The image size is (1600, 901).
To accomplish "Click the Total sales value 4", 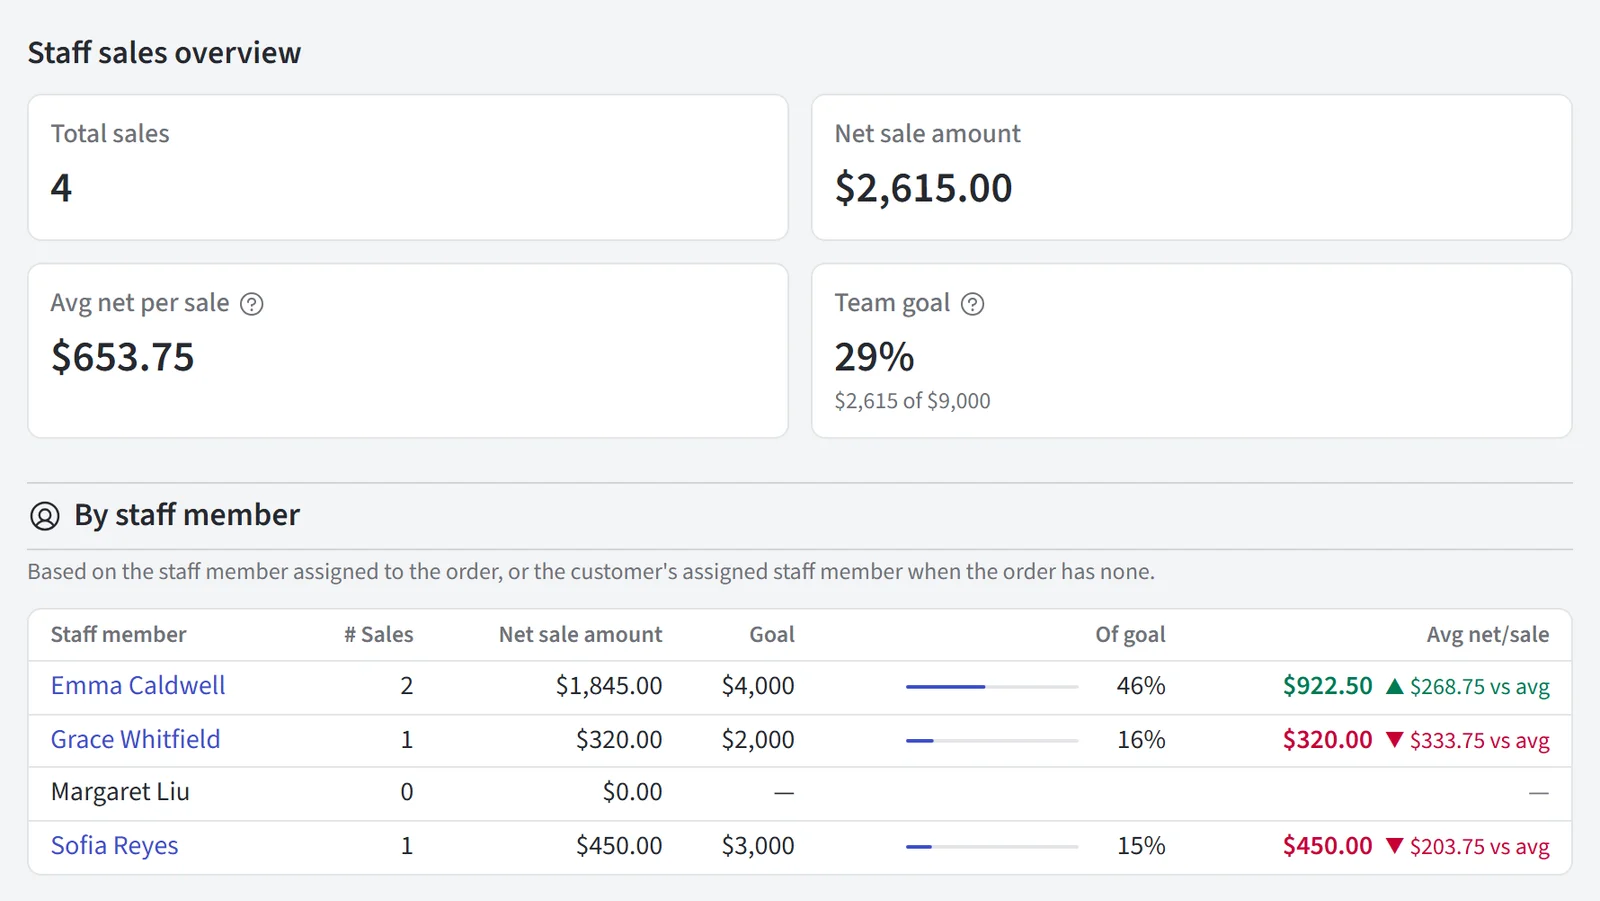I will click(61, 188).
